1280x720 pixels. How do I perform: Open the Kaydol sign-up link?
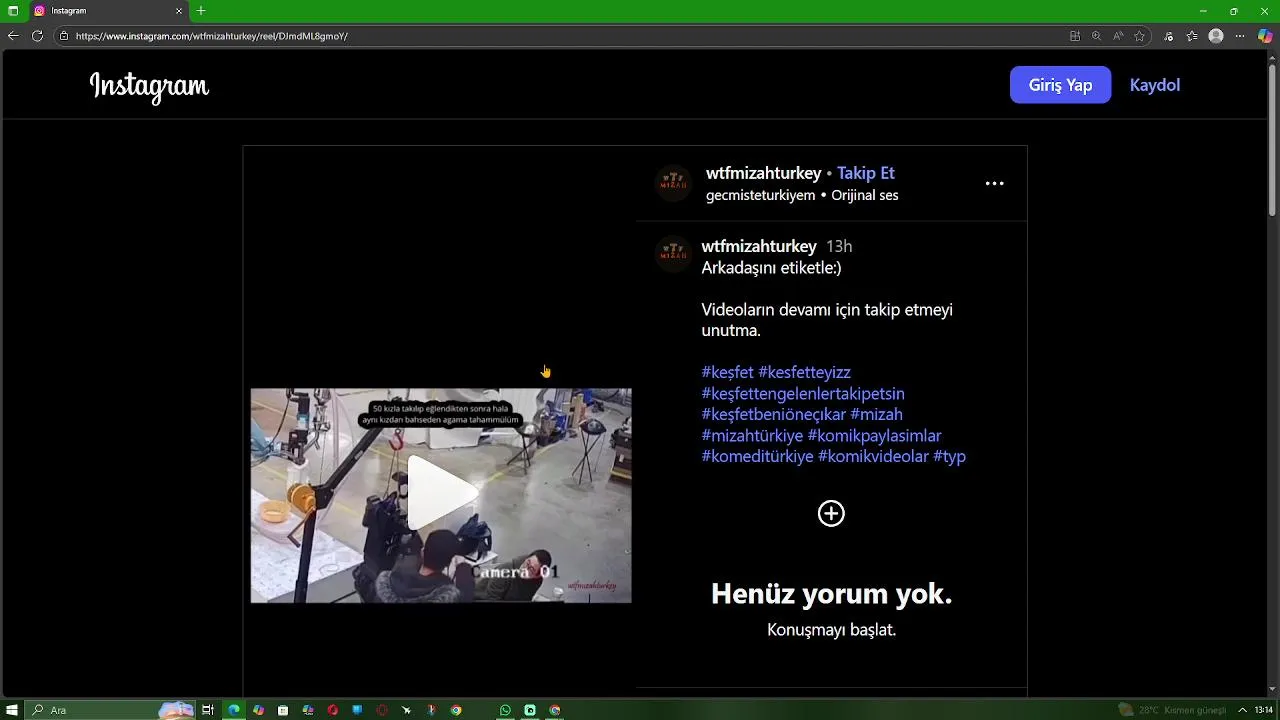pyautogui.click(x=1155, y=85)
